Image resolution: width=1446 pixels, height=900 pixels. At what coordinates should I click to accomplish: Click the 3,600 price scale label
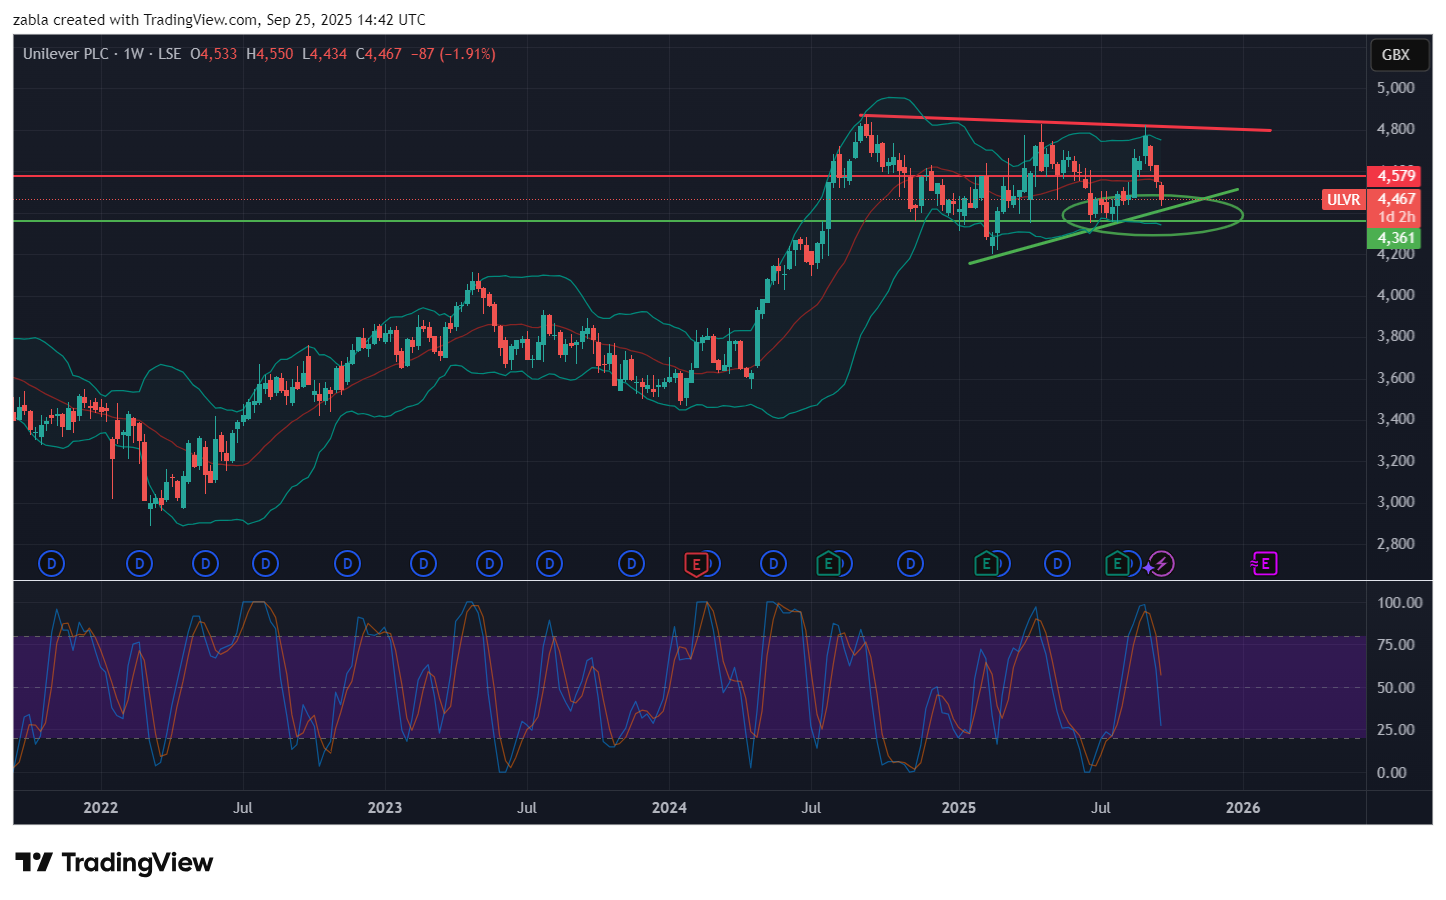[x=1396, y=378]
